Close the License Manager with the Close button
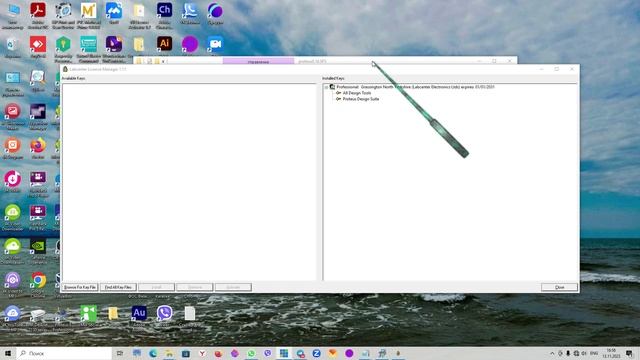This screenshot has width=640, height=360. 559,287
